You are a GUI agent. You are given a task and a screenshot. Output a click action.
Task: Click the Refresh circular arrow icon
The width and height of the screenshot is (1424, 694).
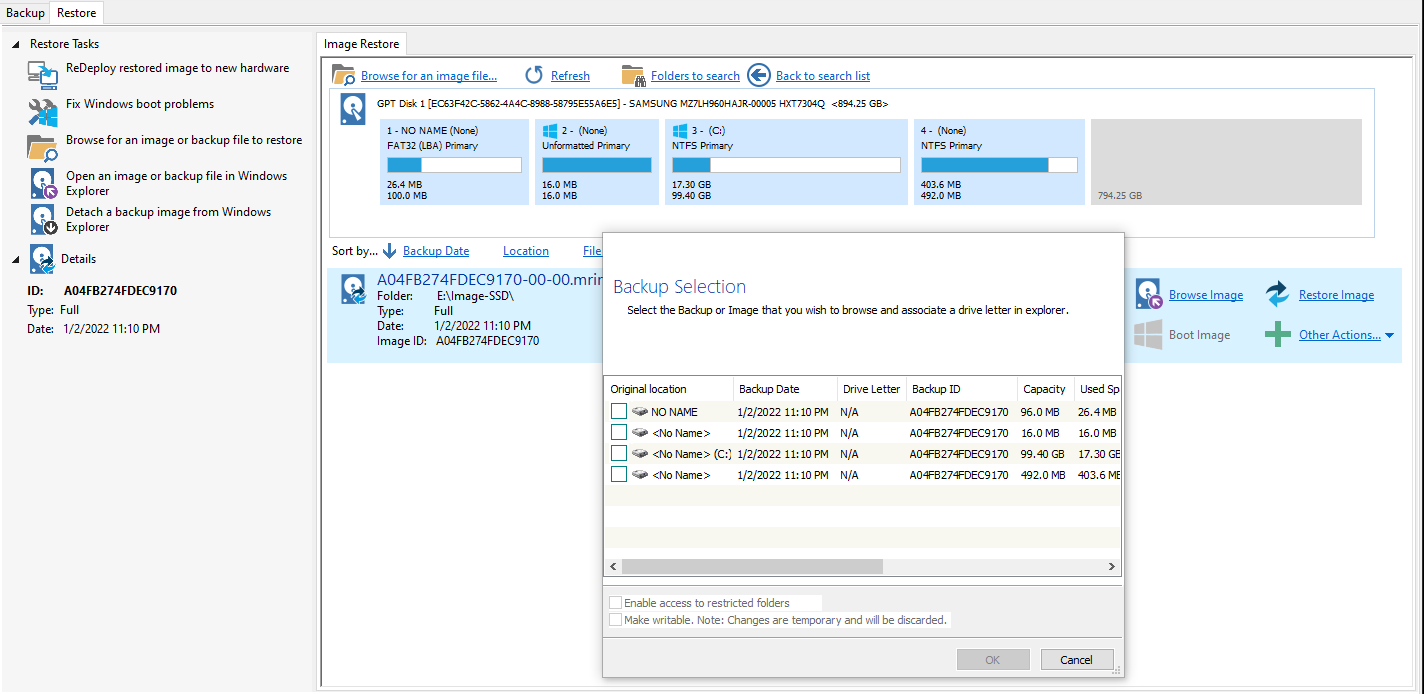[534, 75]
